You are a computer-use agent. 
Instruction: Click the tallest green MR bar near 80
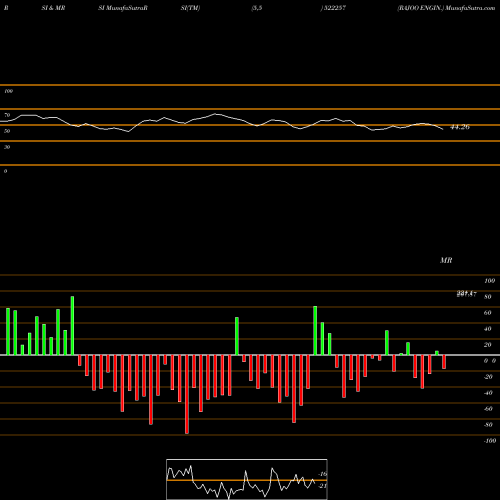click(x=72, y=326)
